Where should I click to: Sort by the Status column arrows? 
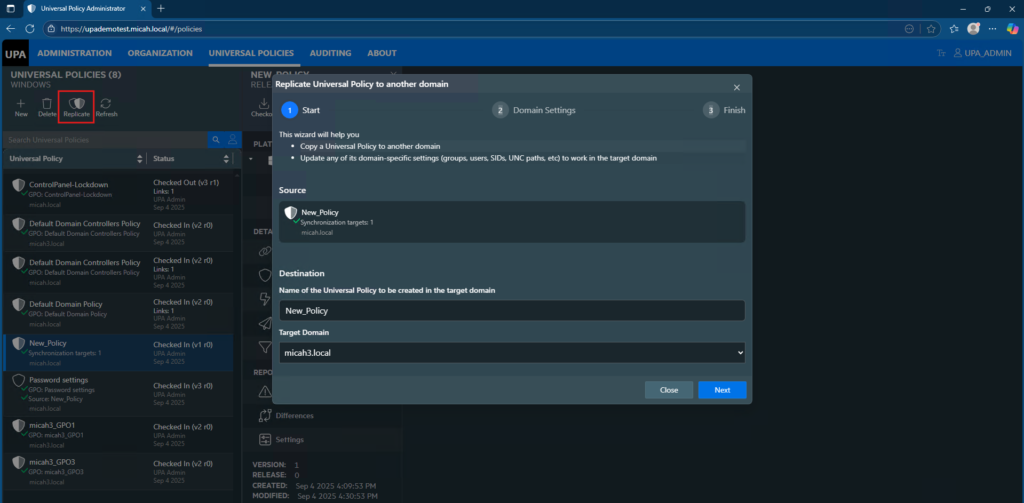pos(233,159)
